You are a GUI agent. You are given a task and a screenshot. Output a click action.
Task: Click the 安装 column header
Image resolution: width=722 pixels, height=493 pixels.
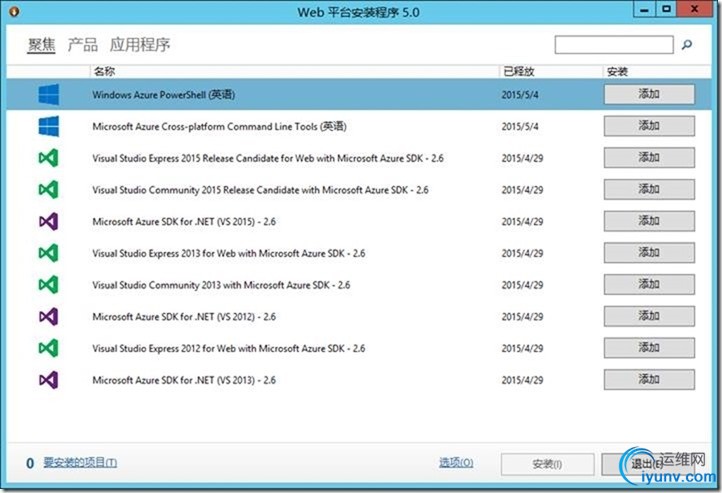click(x=657, y=71)
